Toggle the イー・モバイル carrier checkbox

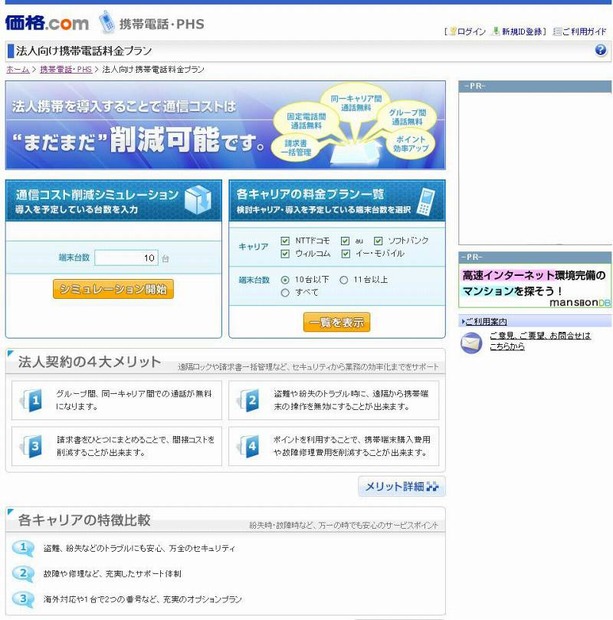(346, 253)
